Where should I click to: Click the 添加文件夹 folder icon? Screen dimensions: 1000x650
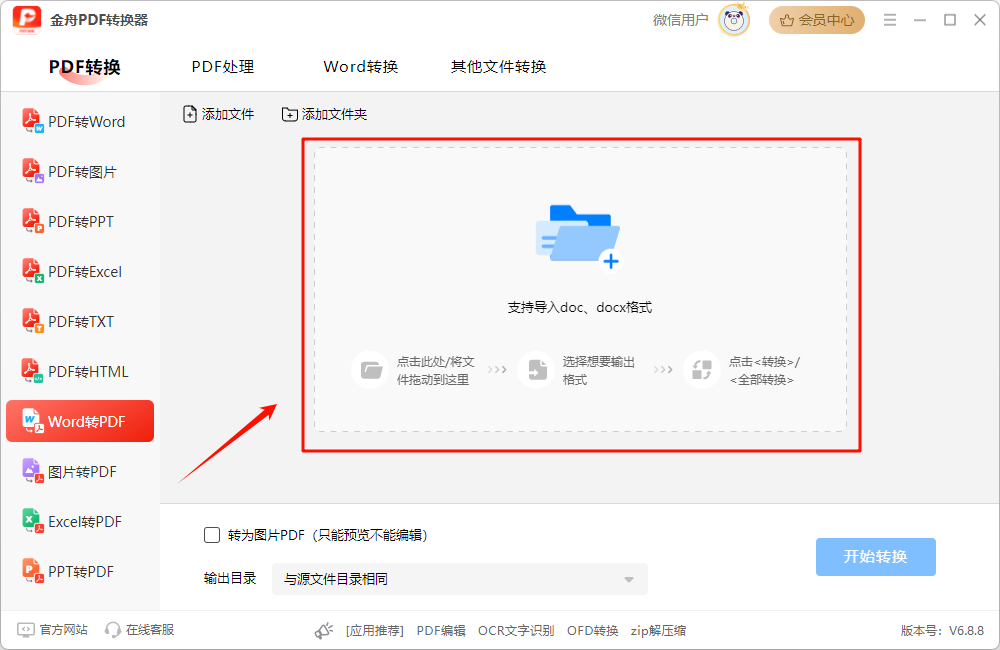(290, 114)
